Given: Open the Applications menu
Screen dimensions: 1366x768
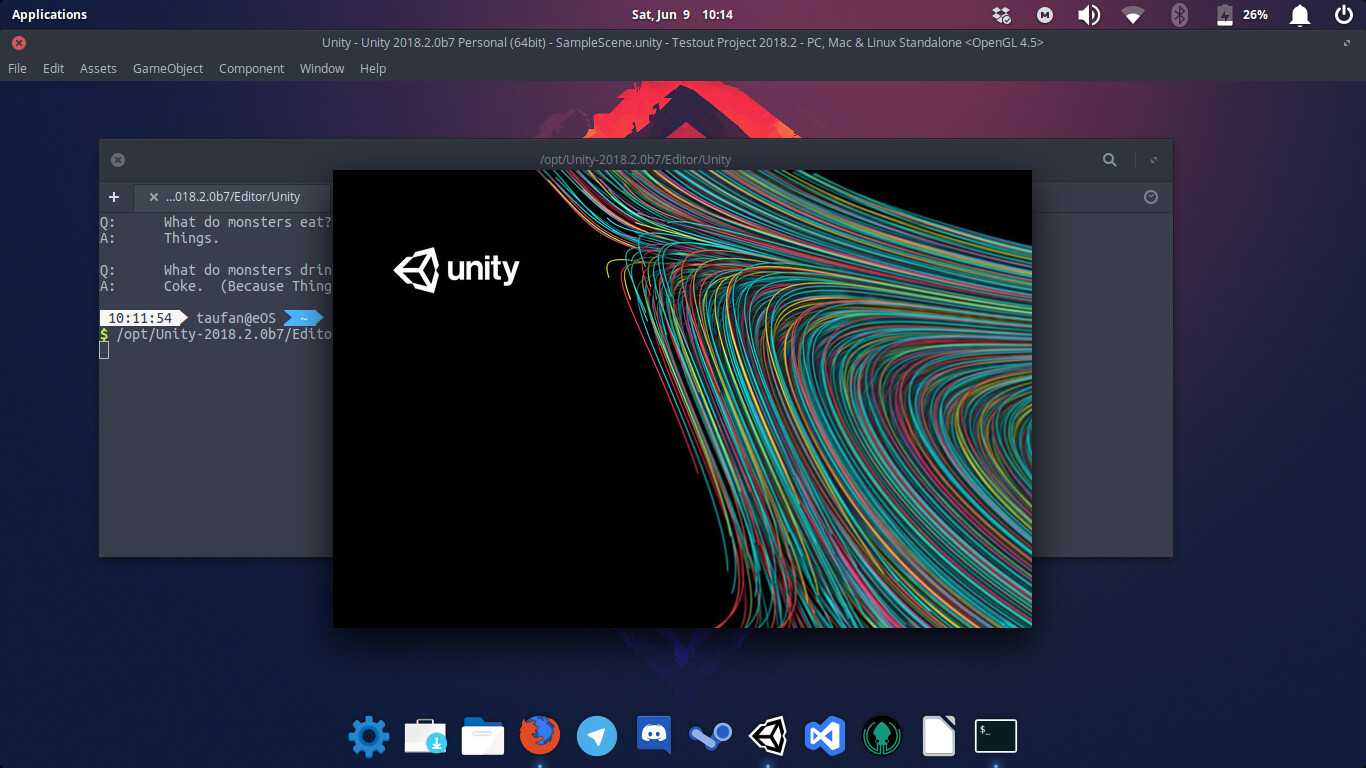Looking at the screenshot, I should (49, 14).
